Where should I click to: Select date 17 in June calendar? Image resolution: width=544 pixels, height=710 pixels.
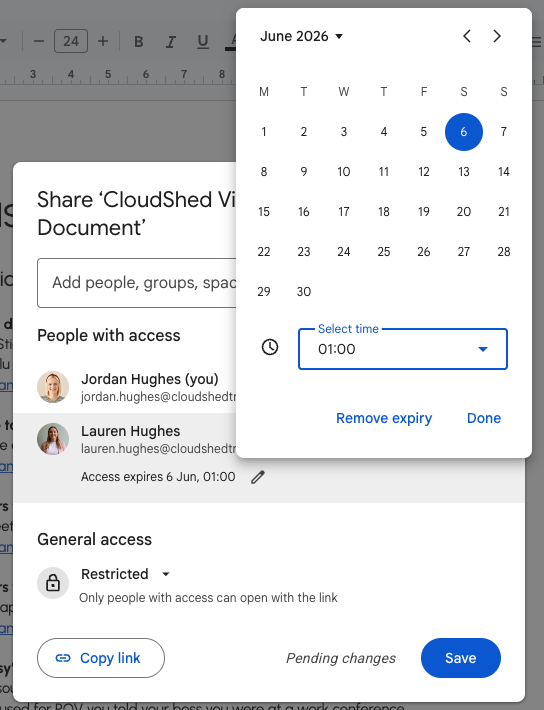click(344, 211)
